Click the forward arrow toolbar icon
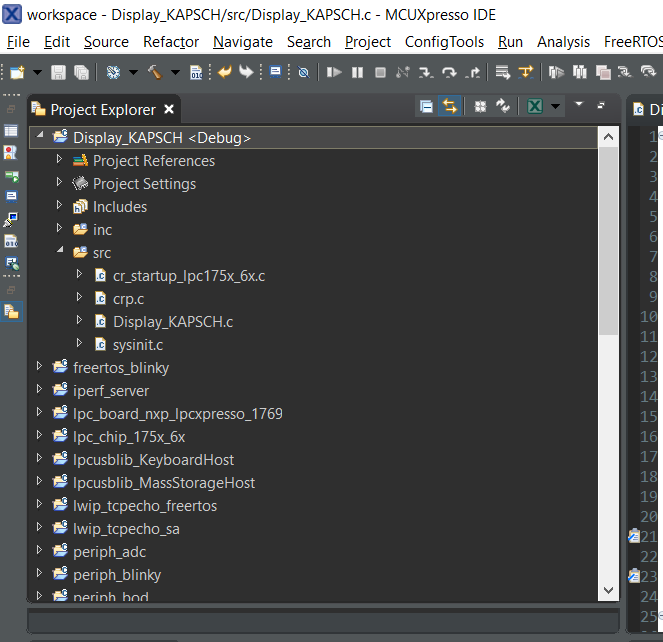This screenshot has height=642, width=663. click(x=246, y=72)
